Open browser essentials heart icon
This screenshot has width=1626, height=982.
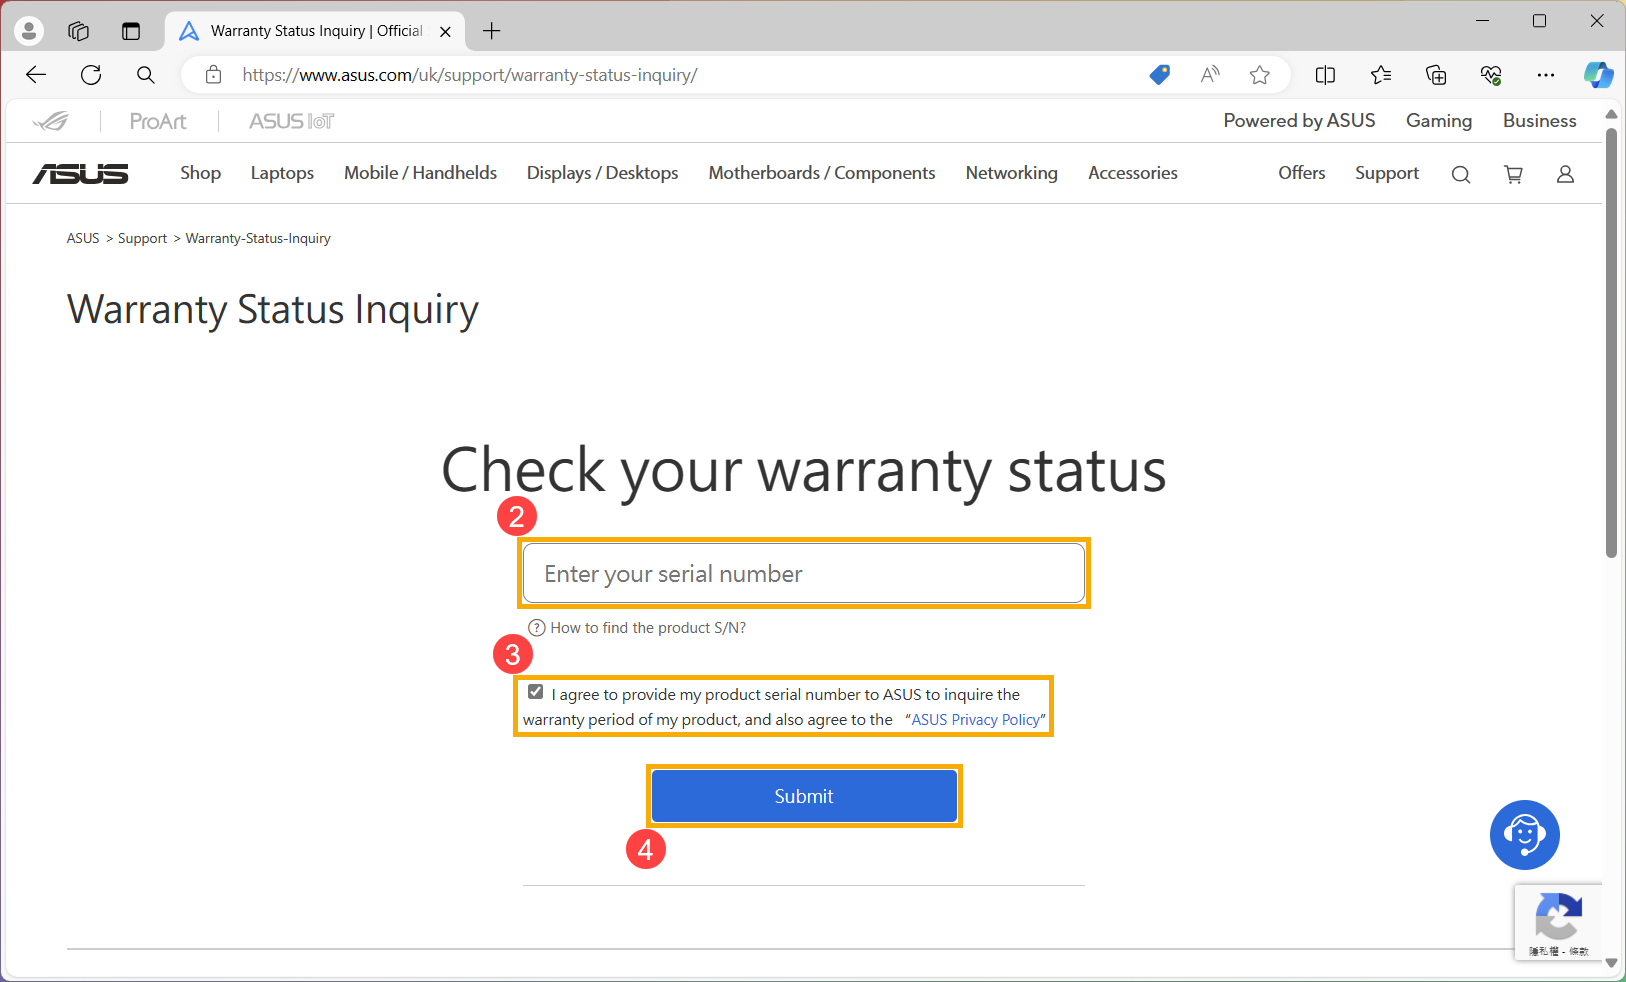1491,75
